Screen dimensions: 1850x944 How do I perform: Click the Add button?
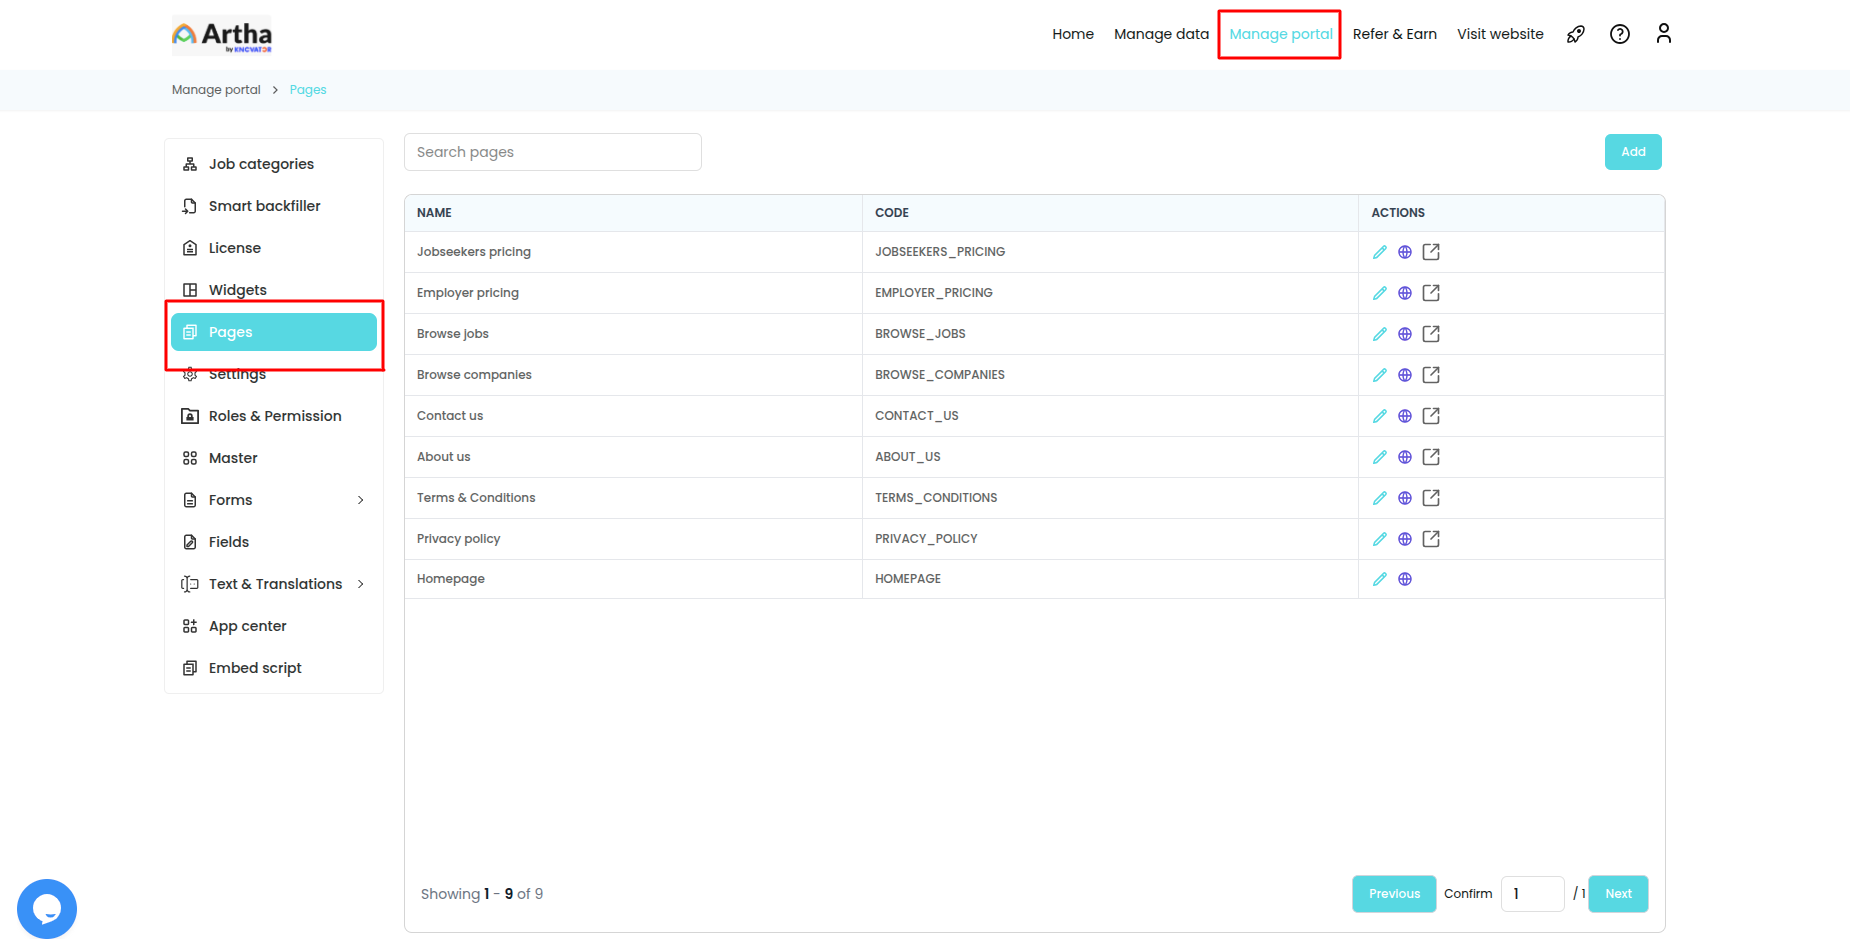1633,152
